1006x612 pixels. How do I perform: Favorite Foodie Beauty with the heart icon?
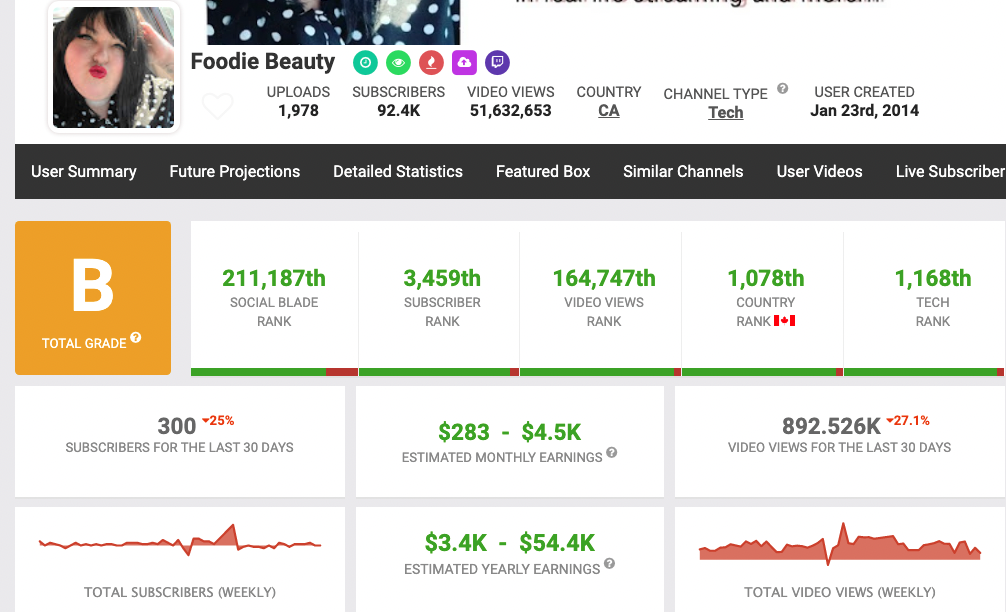tap(217, 106)
